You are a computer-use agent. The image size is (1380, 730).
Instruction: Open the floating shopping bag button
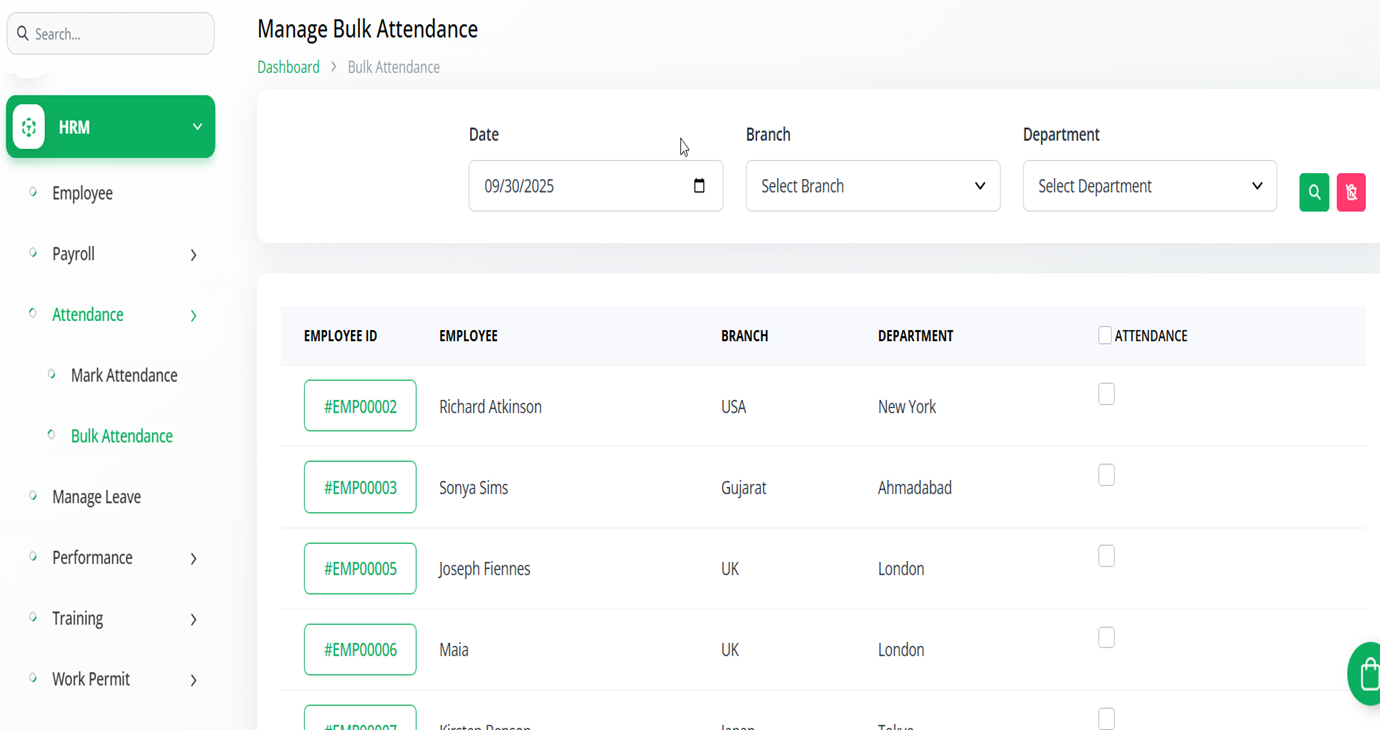click(1367, 674)
